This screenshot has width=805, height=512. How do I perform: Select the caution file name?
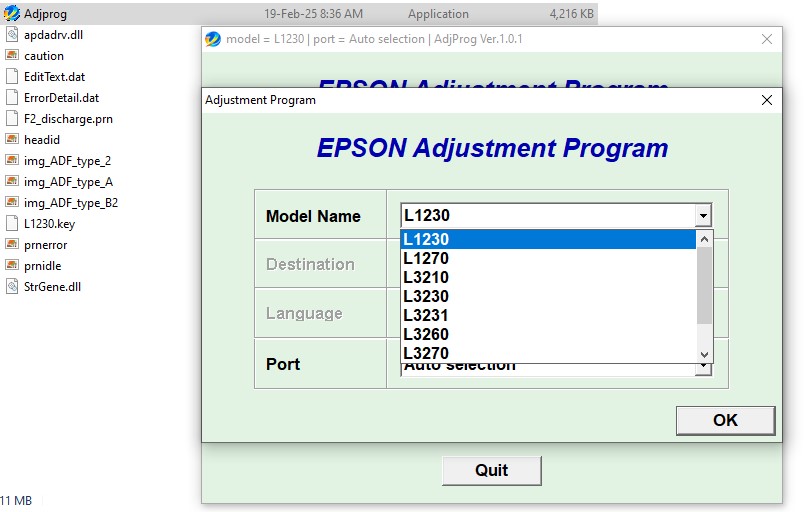(44, 55)
